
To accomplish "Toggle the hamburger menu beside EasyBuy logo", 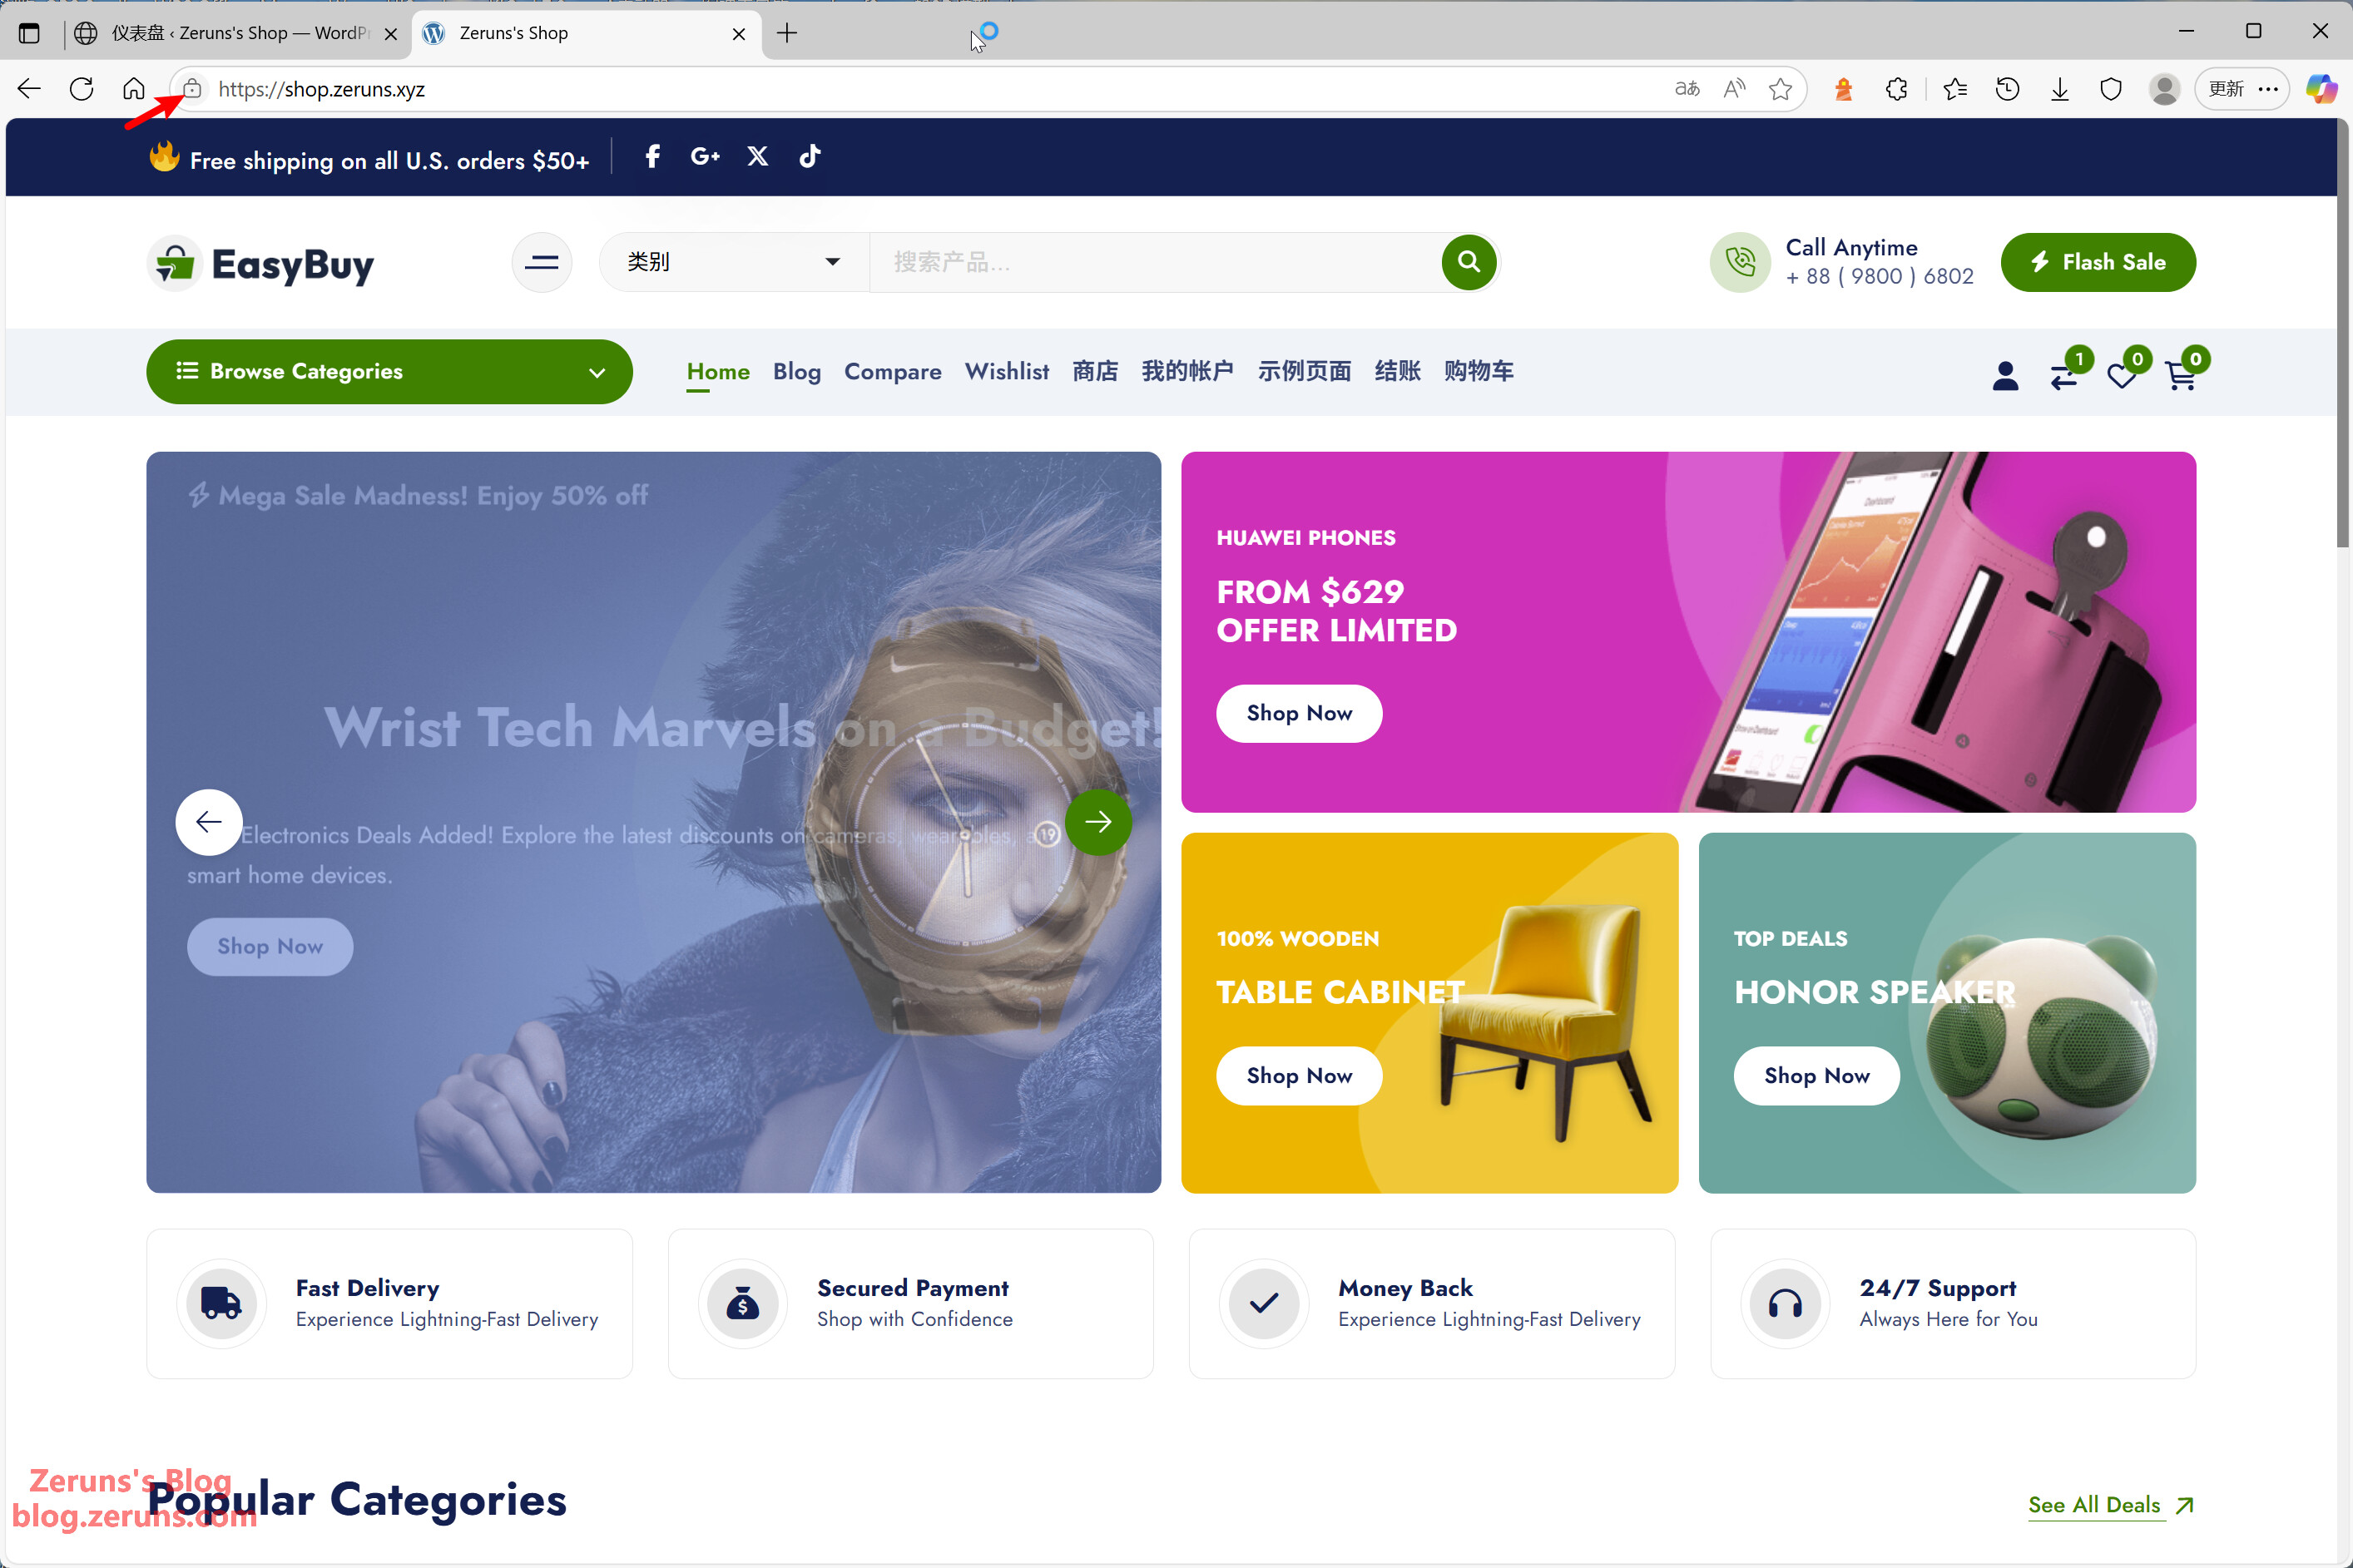I will [x=542, y=263].
